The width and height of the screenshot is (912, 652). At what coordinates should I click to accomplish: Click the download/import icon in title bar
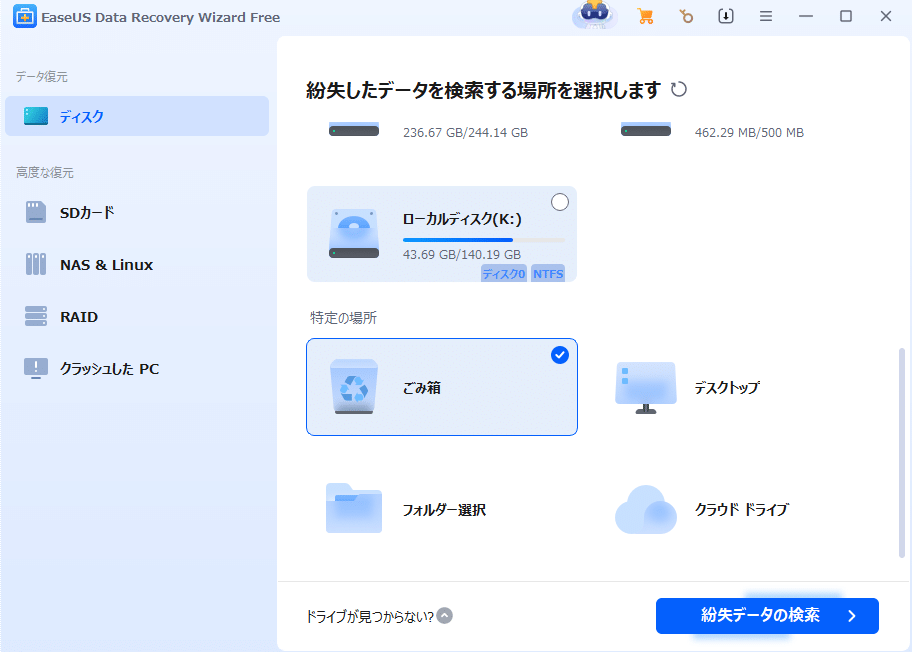pos(726,16)
